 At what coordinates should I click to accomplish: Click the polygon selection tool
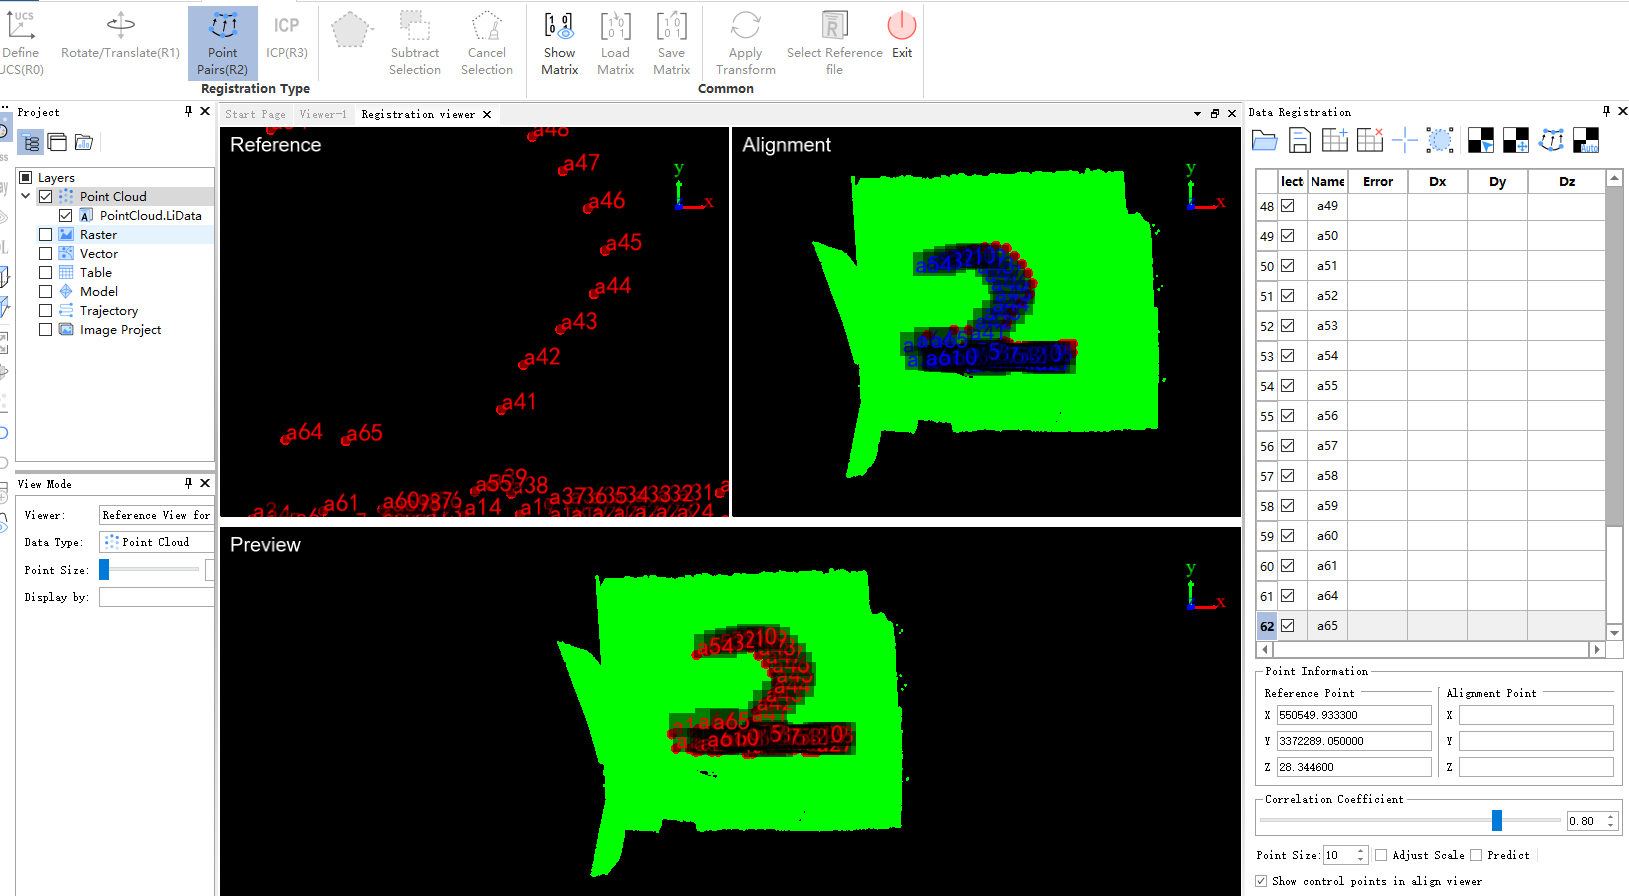pos(350,30)
